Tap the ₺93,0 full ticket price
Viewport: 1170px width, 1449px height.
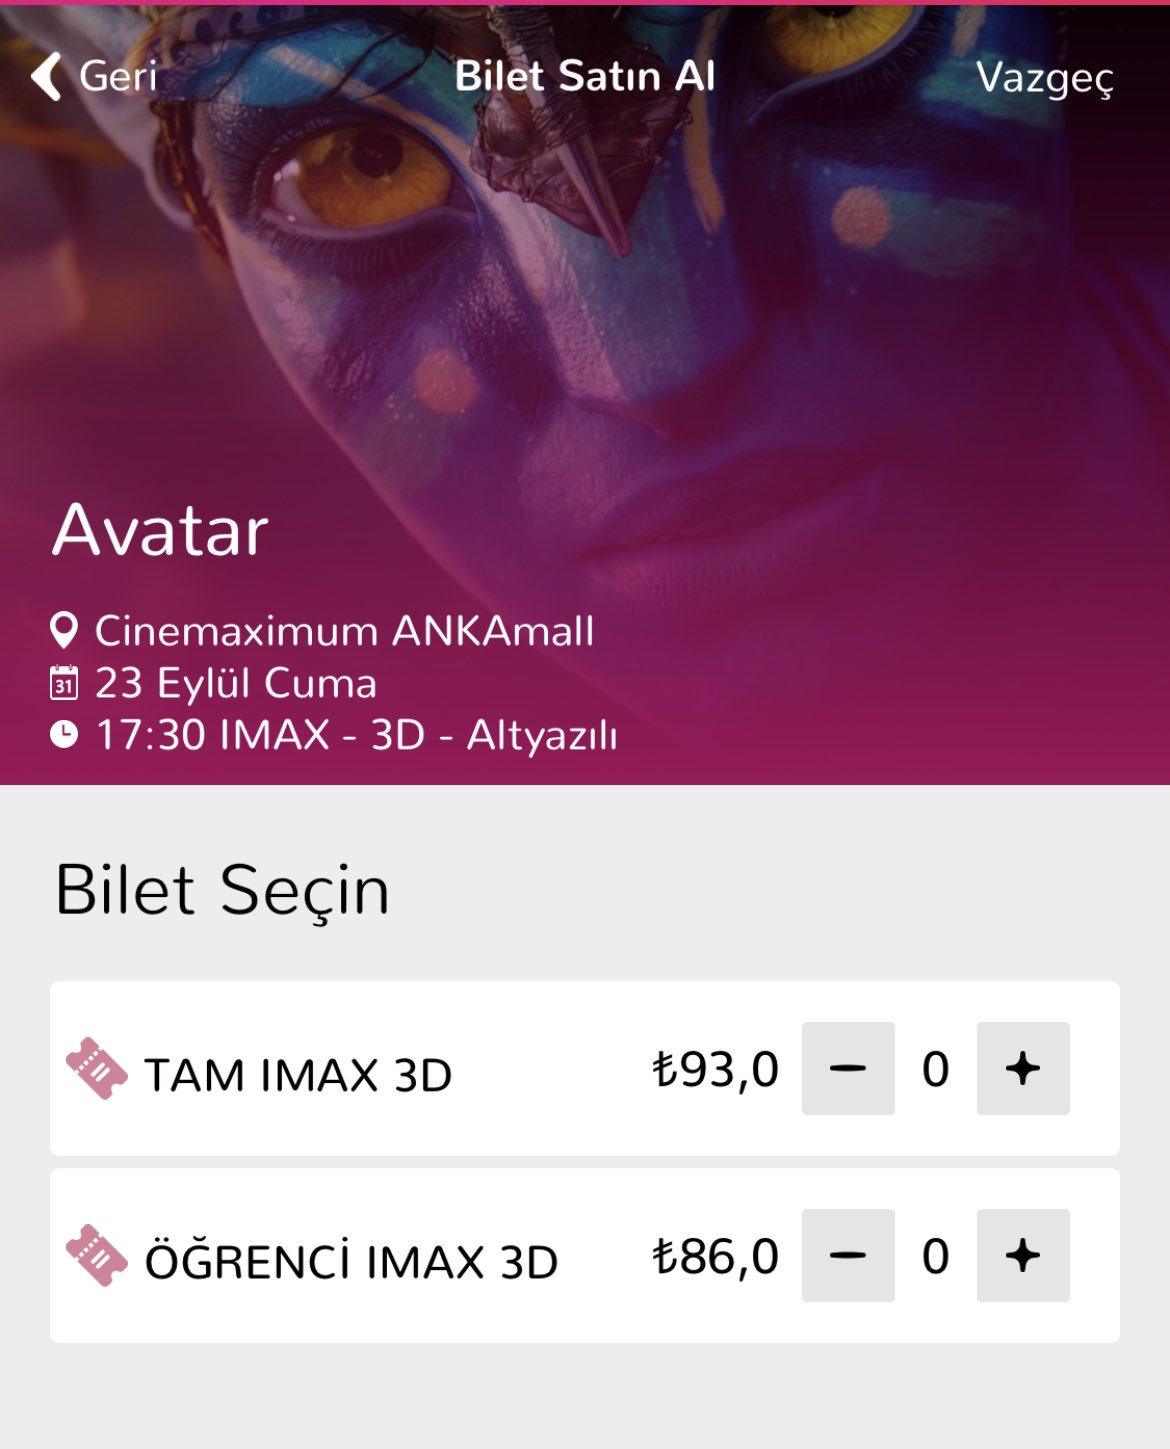[x=715, y=1070]
